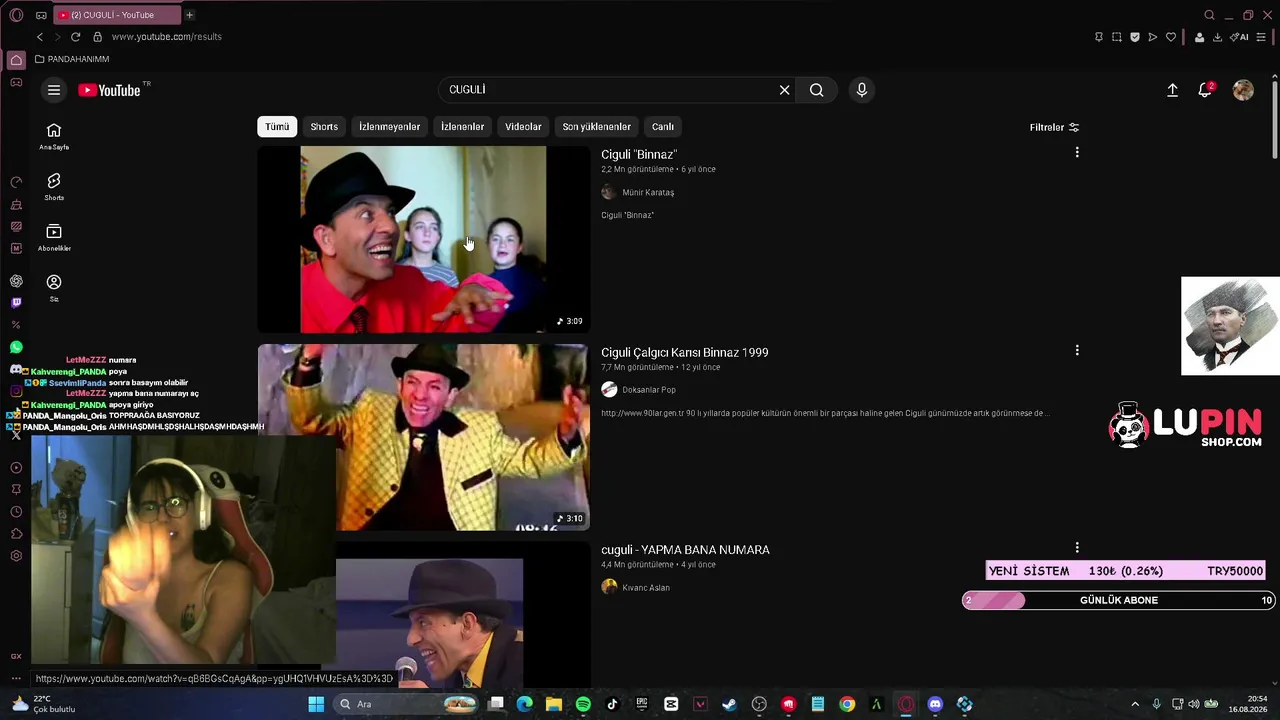Click the browser address bar URL
1280x720 pixels.
point(167,37)
